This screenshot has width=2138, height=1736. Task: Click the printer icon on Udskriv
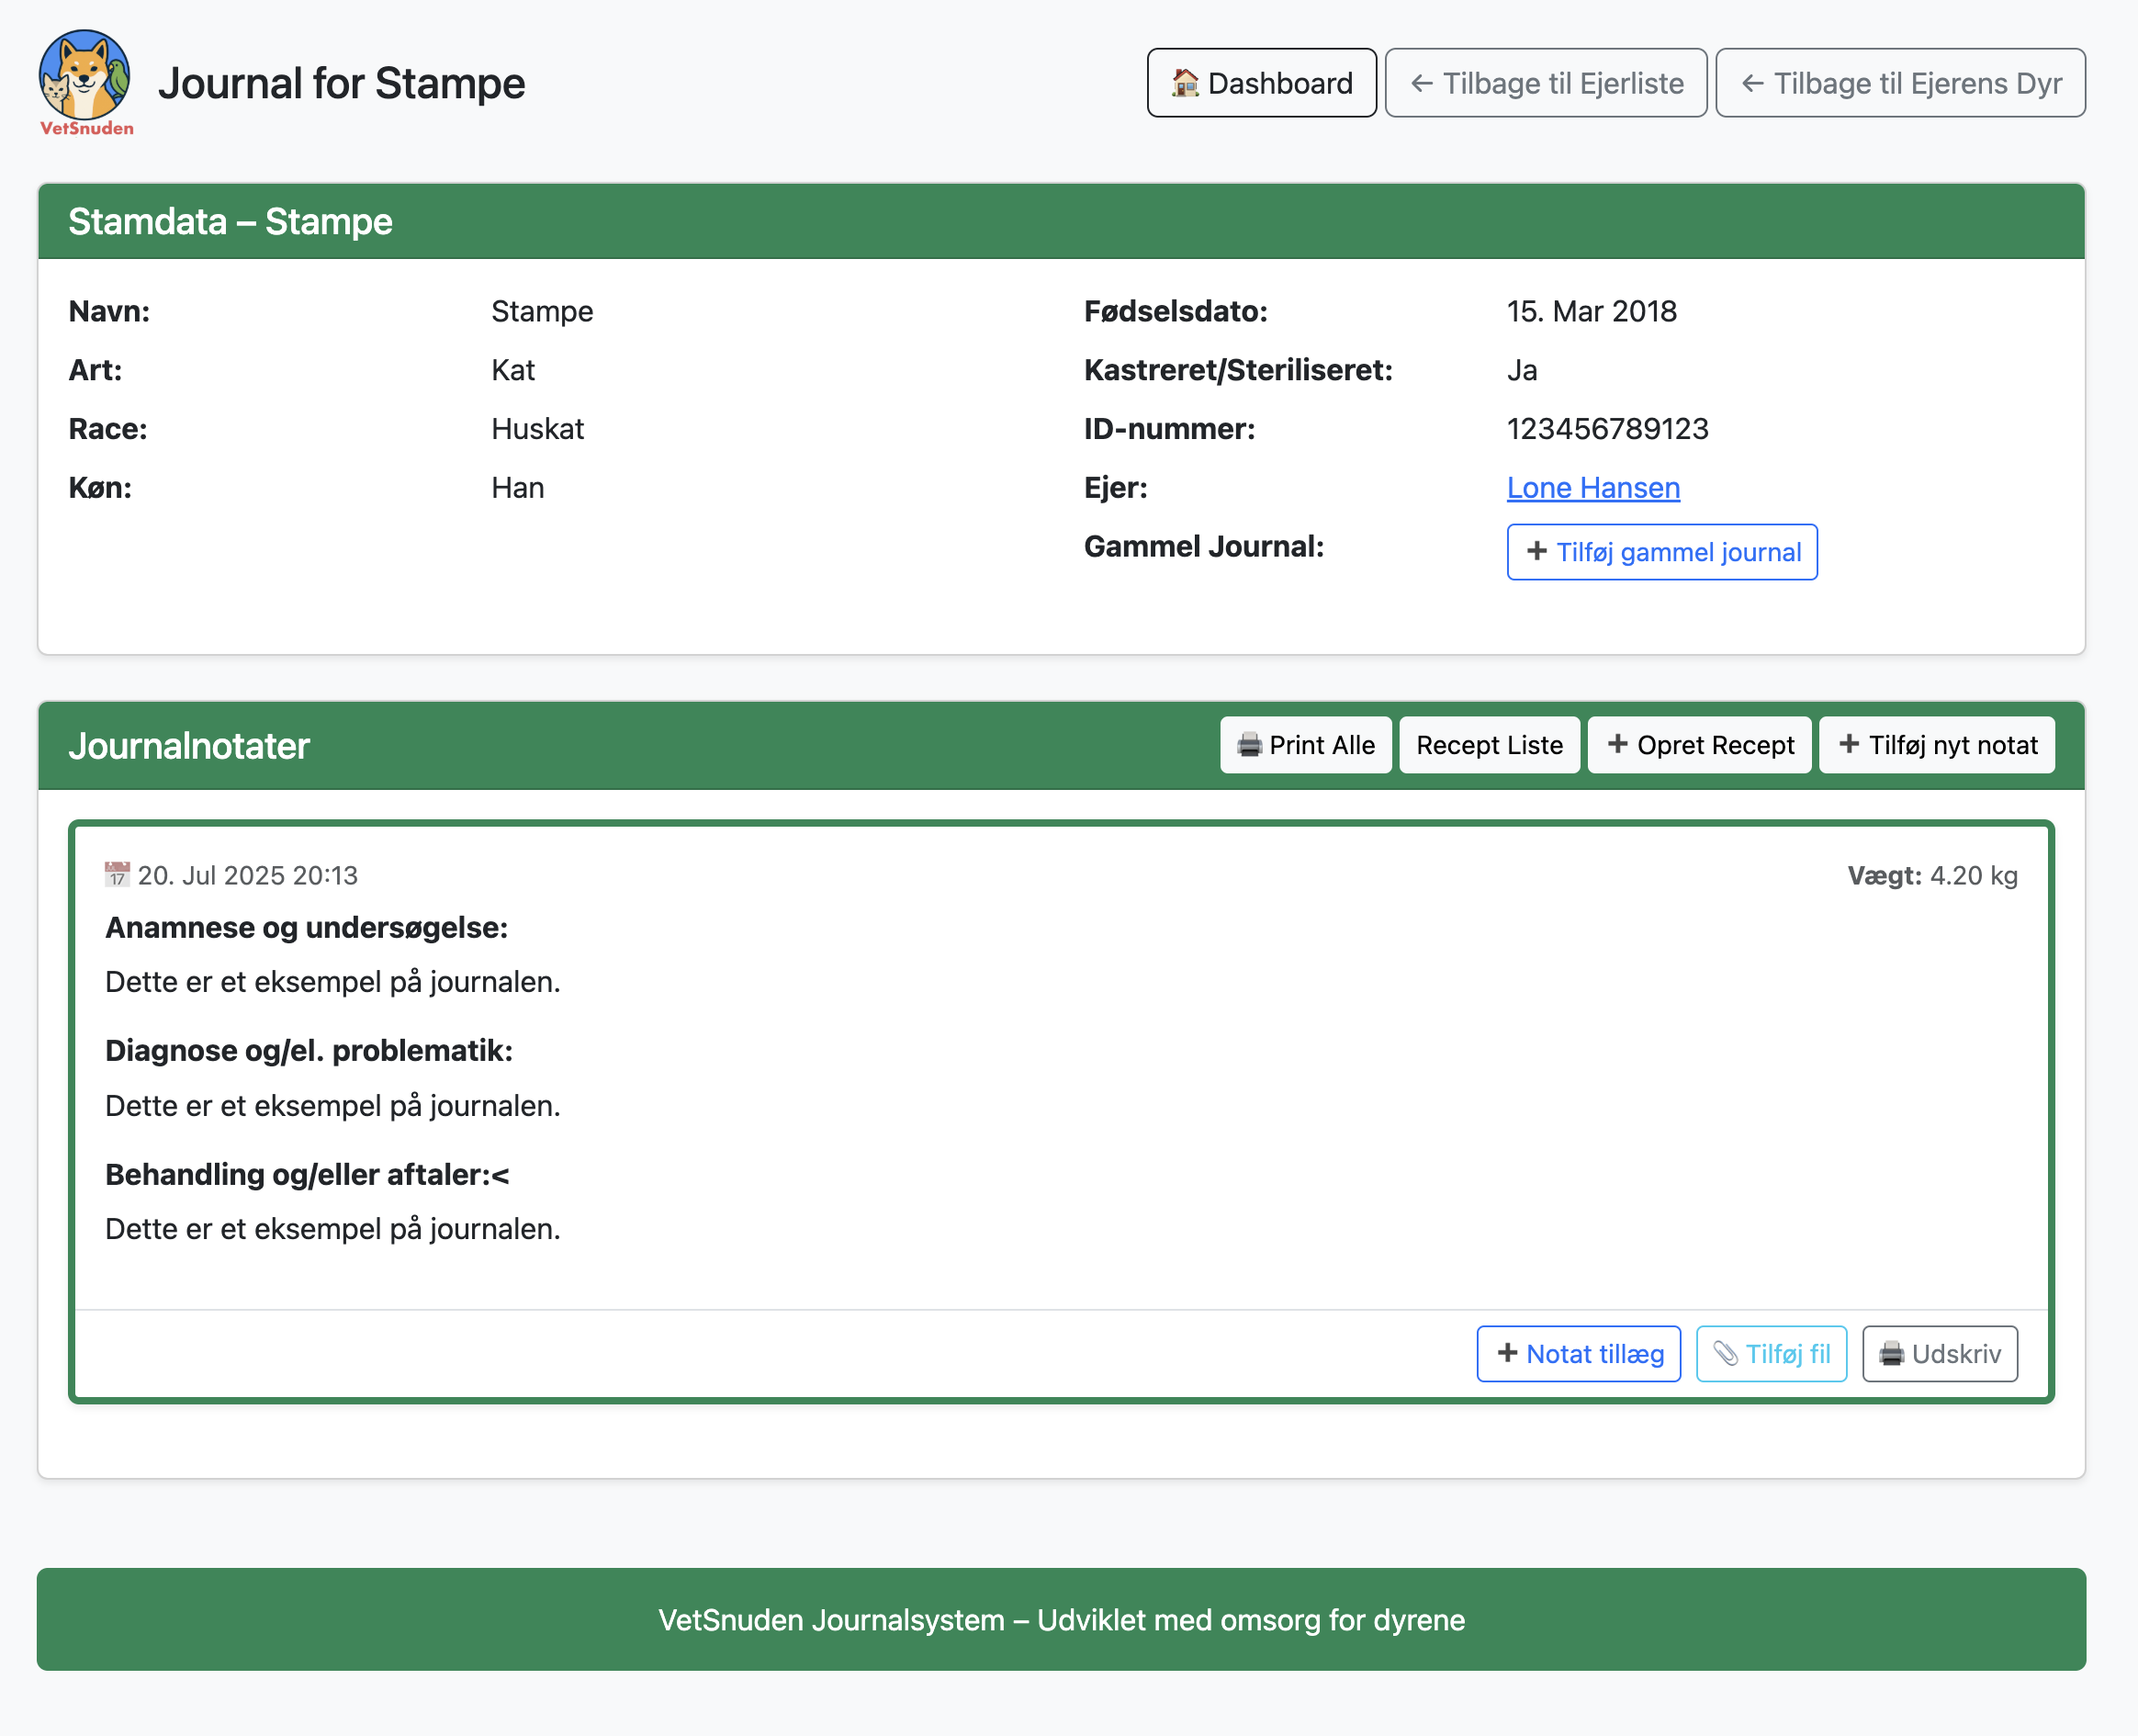[1892, 1353]
